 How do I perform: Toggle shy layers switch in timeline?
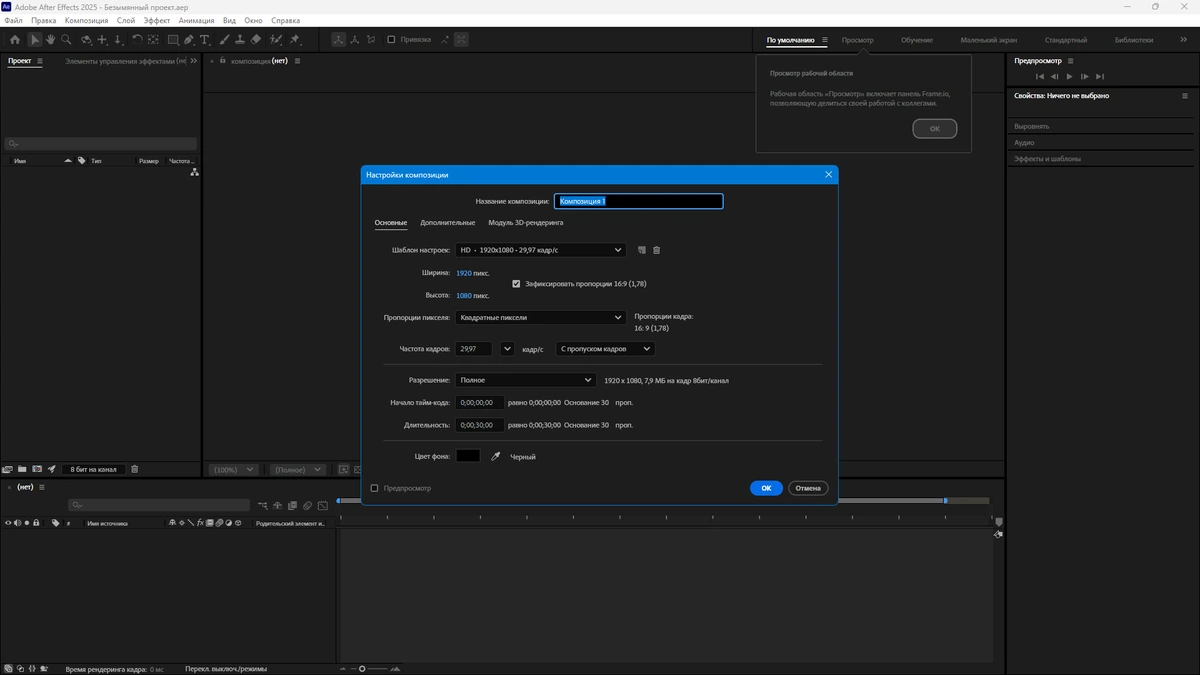[x=278, y=505]
